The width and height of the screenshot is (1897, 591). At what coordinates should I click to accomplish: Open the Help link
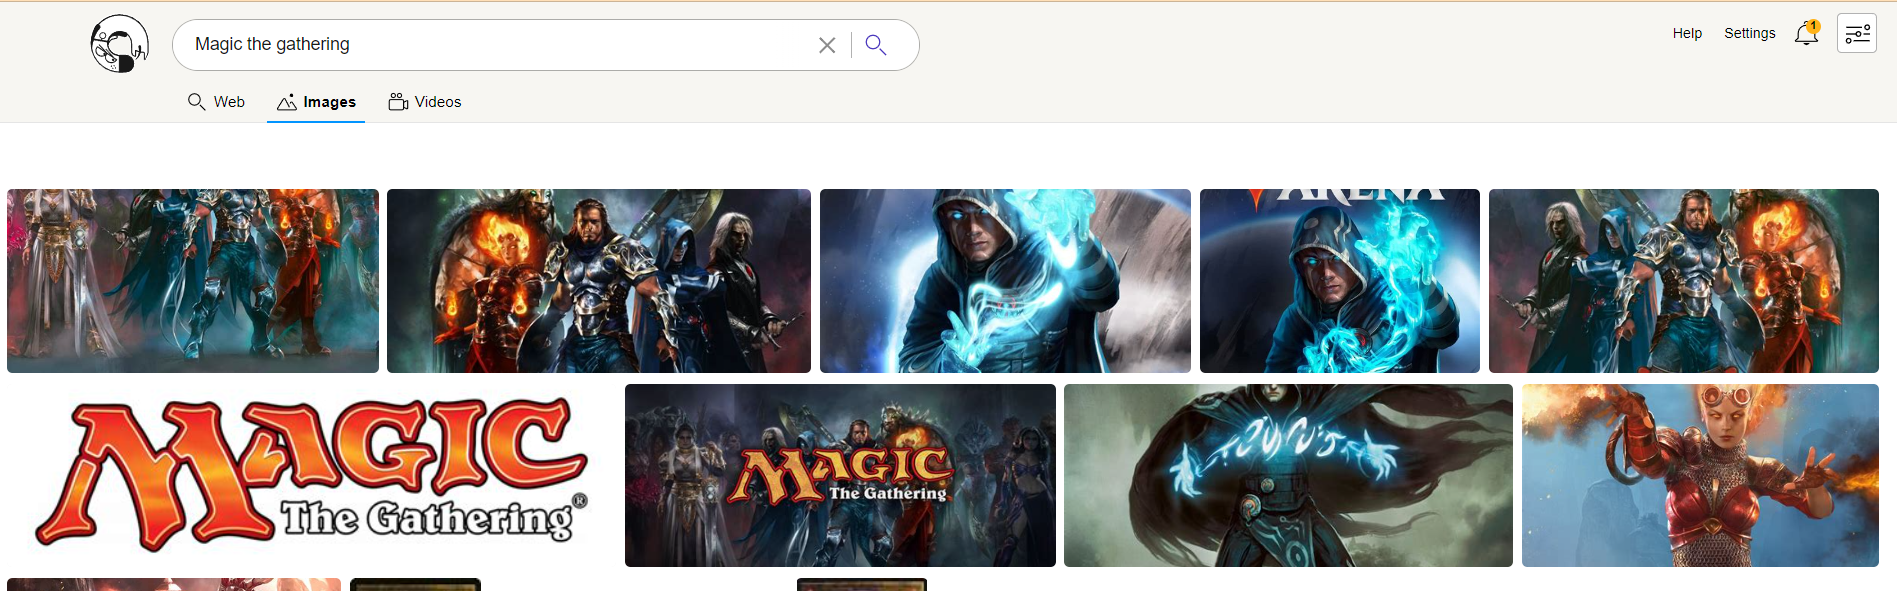click(x=1687, y=33)
